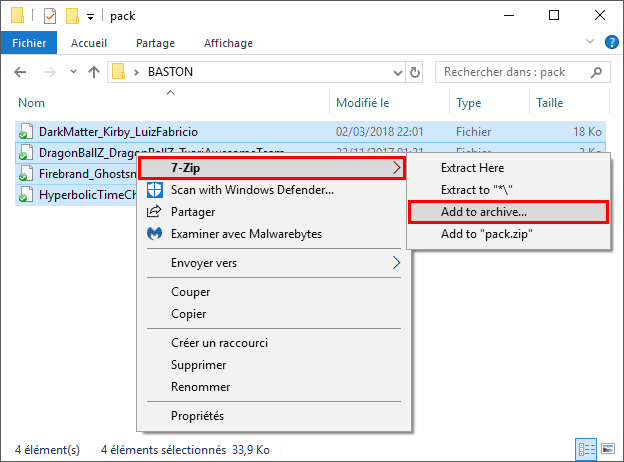Click the Windows Defender shield icon
The image size is (624, 462).
(x=154, y=190)
